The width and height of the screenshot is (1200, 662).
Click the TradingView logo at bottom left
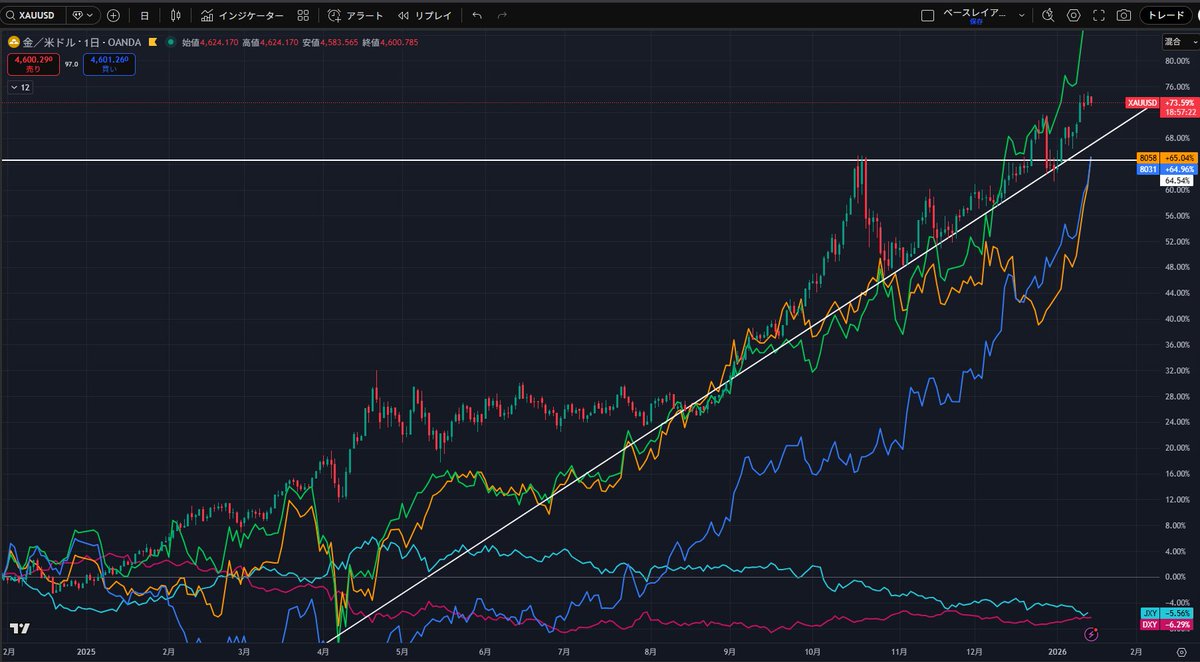click(18, 629)
